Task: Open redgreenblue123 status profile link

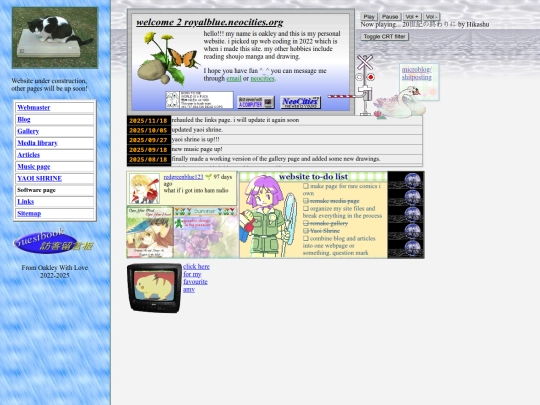Action: coord(184,177)
